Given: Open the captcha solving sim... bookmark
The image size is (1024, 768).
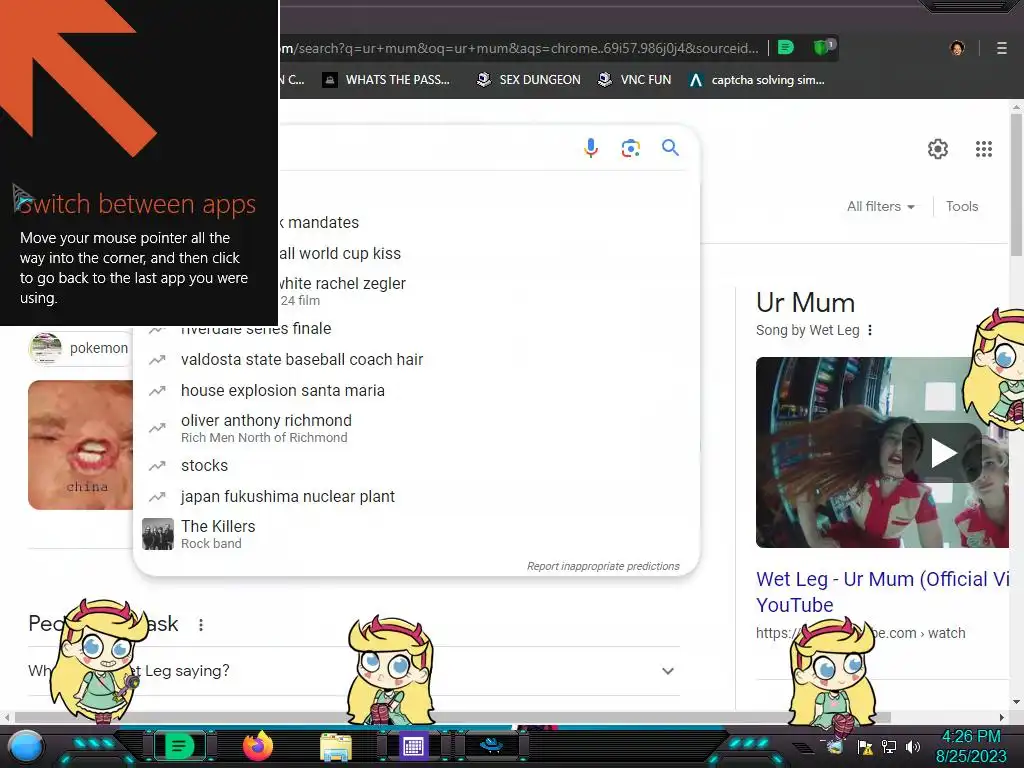Looking at the screenshot, I should coord(757,80).
